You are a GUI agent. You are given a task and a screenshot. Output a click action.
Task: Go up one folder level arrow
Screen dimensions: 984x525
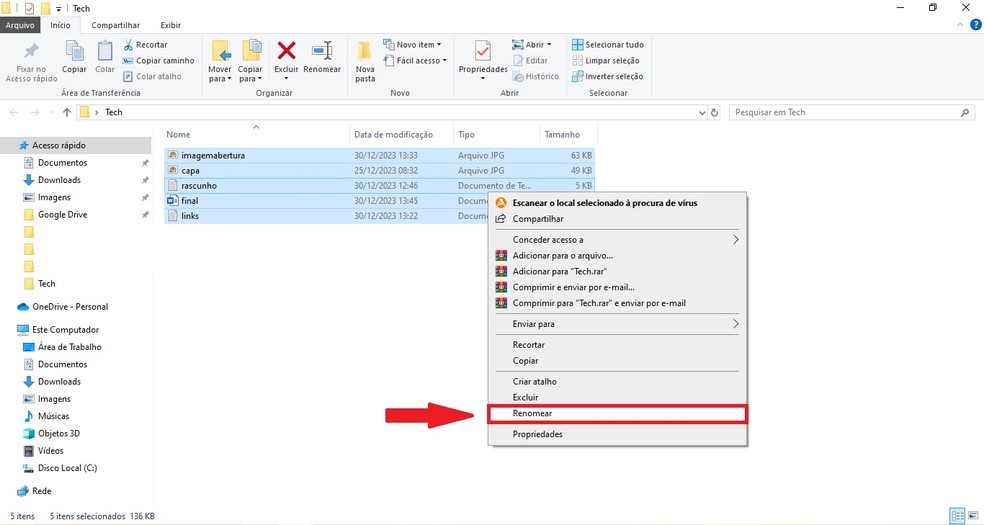tap(67, 112)
